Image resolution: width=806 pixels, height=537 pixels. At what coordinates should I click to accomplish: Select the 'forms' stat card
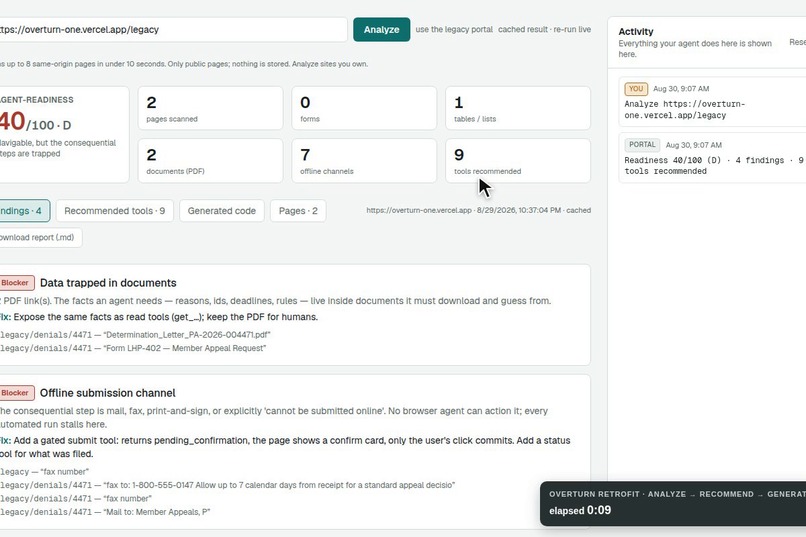tap(364, 108)
